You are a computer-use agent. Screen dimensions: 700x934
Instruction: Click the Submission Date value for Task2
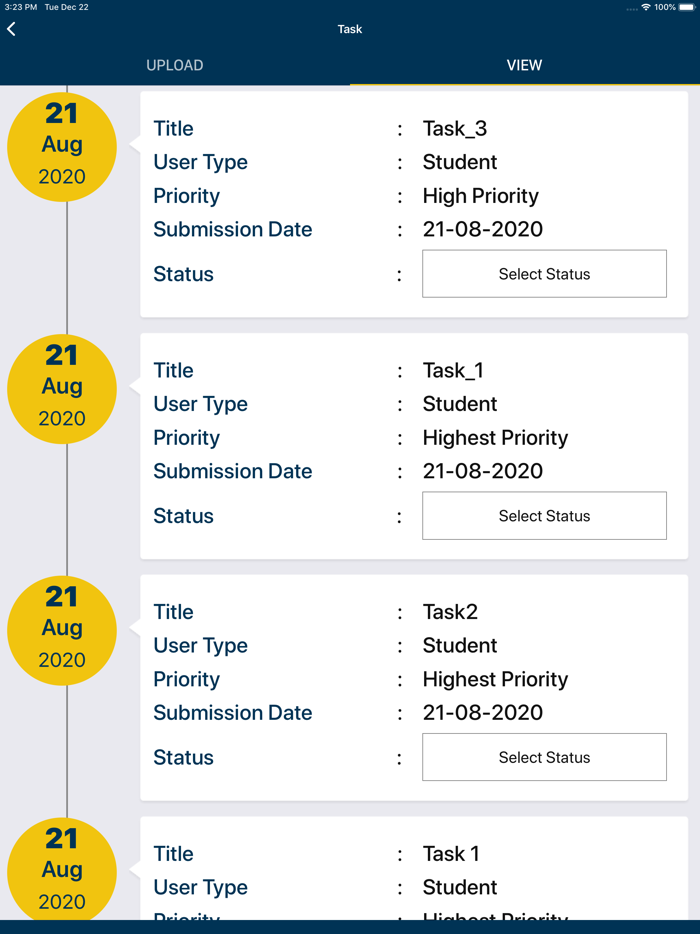pos(482,713)
